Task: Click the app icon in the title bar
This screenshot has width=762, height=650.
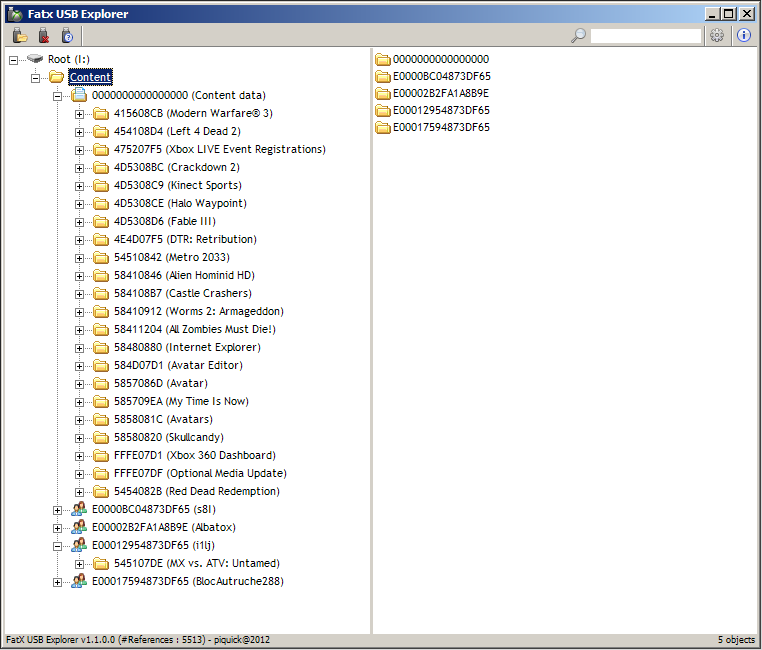Action: coord(15,14)
